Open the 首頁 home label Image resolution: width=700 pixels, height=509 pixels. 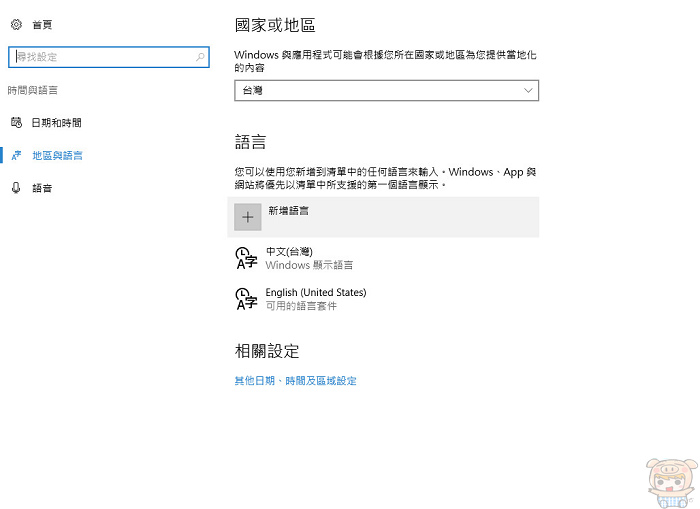click(x=42, y=25)
